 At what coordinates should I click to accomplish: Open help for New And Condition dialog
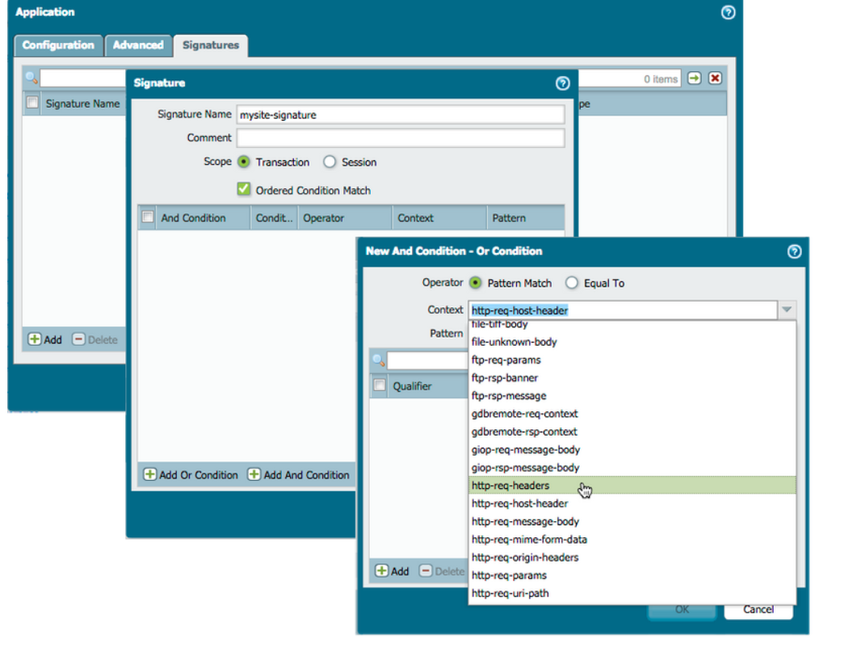[x=794, y=251]
